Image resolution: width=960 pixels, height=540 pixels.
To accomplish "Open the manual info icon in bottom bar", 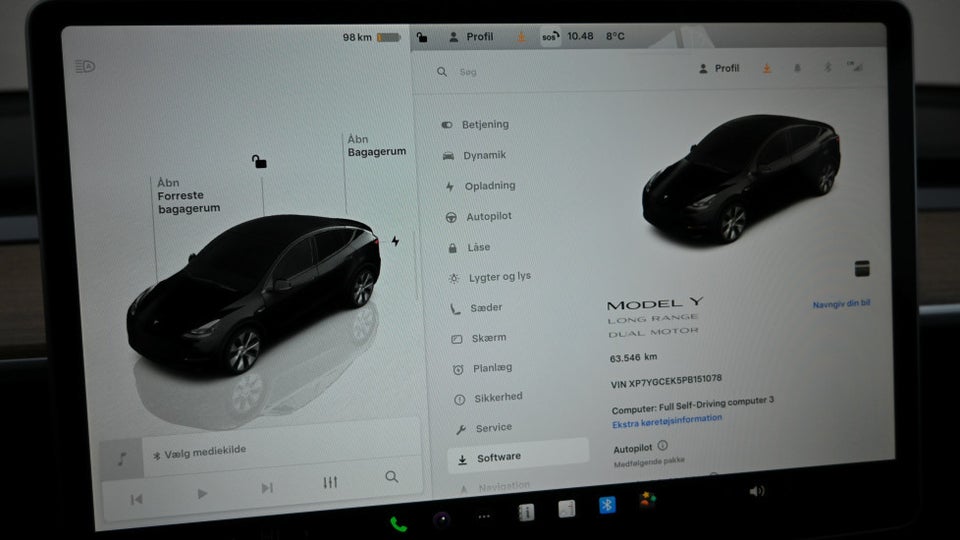I will point(526,512).
